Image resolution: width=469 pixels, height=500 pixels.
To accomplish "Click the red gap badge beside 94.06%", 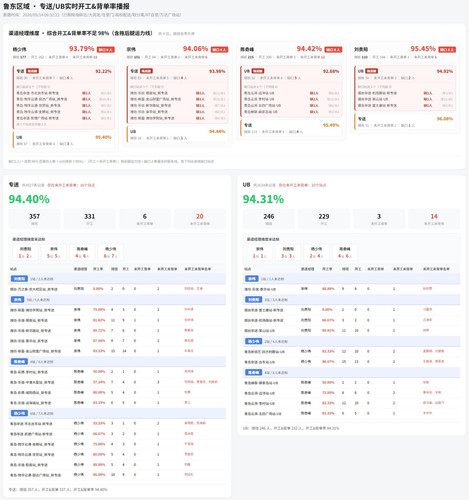I will [219, 50].
